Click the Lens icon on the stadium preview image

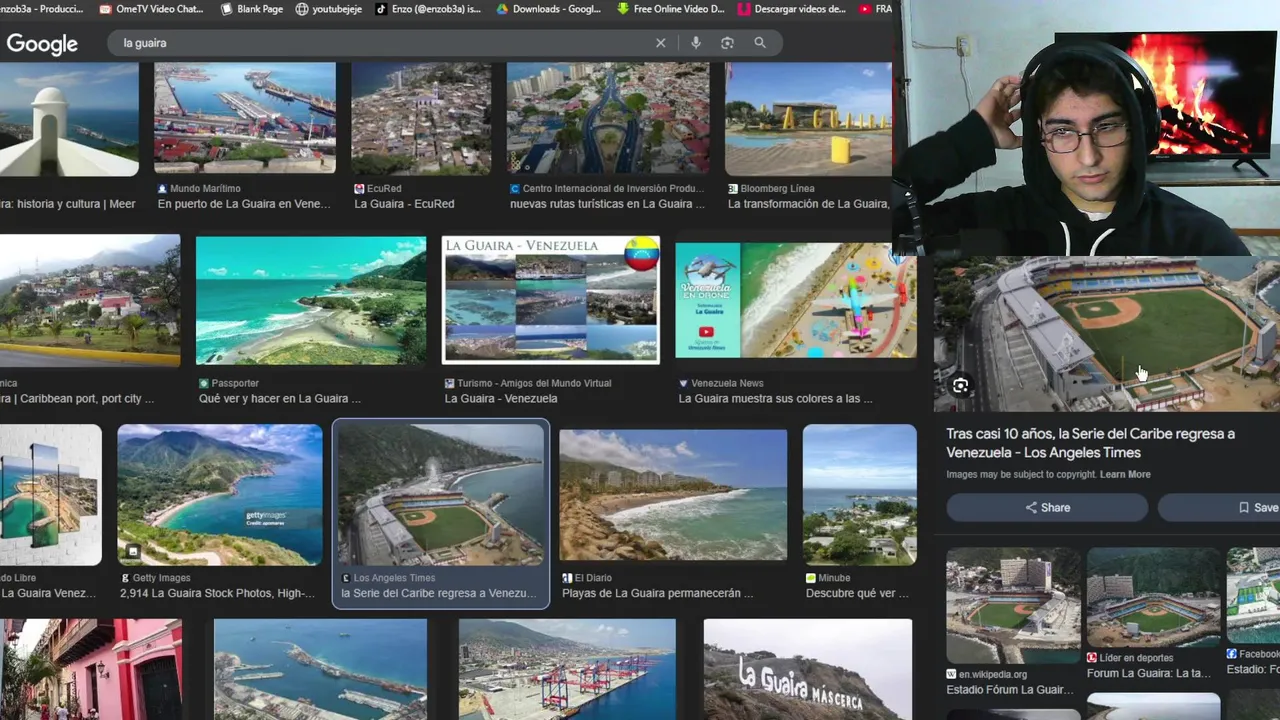(960, 385)
